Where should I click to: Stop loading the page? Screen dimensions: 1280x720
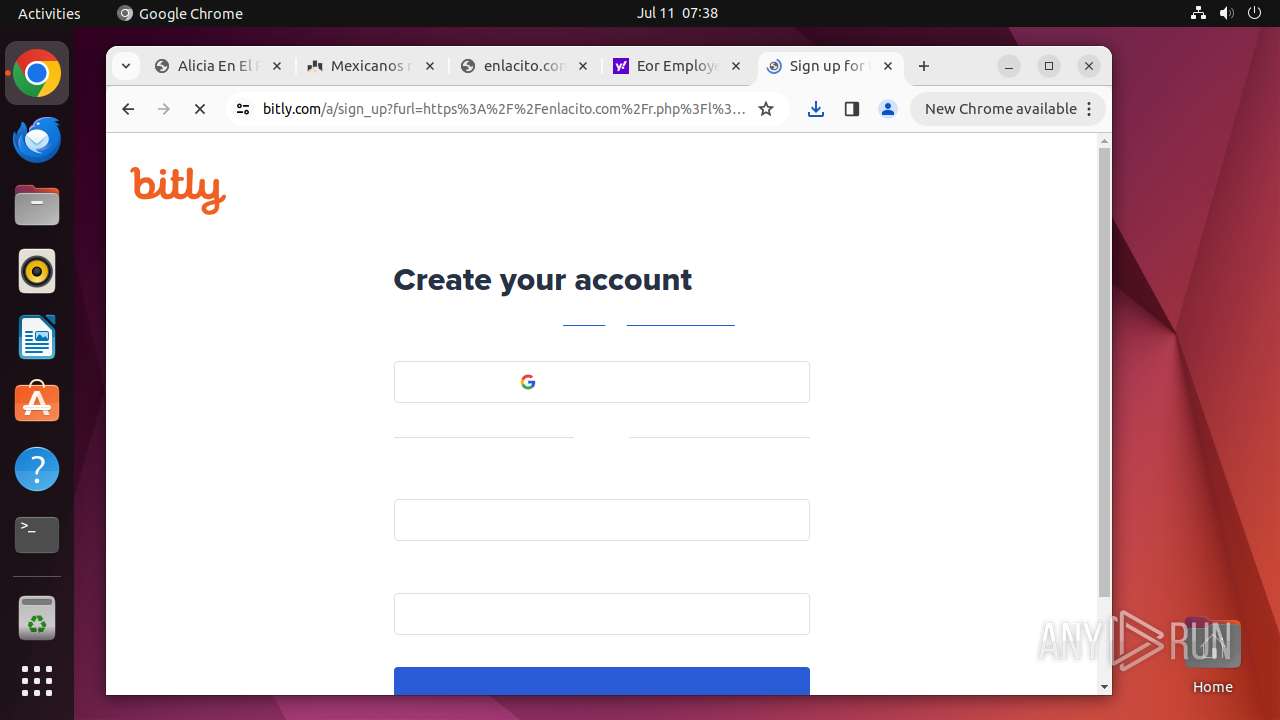[200, 109]
